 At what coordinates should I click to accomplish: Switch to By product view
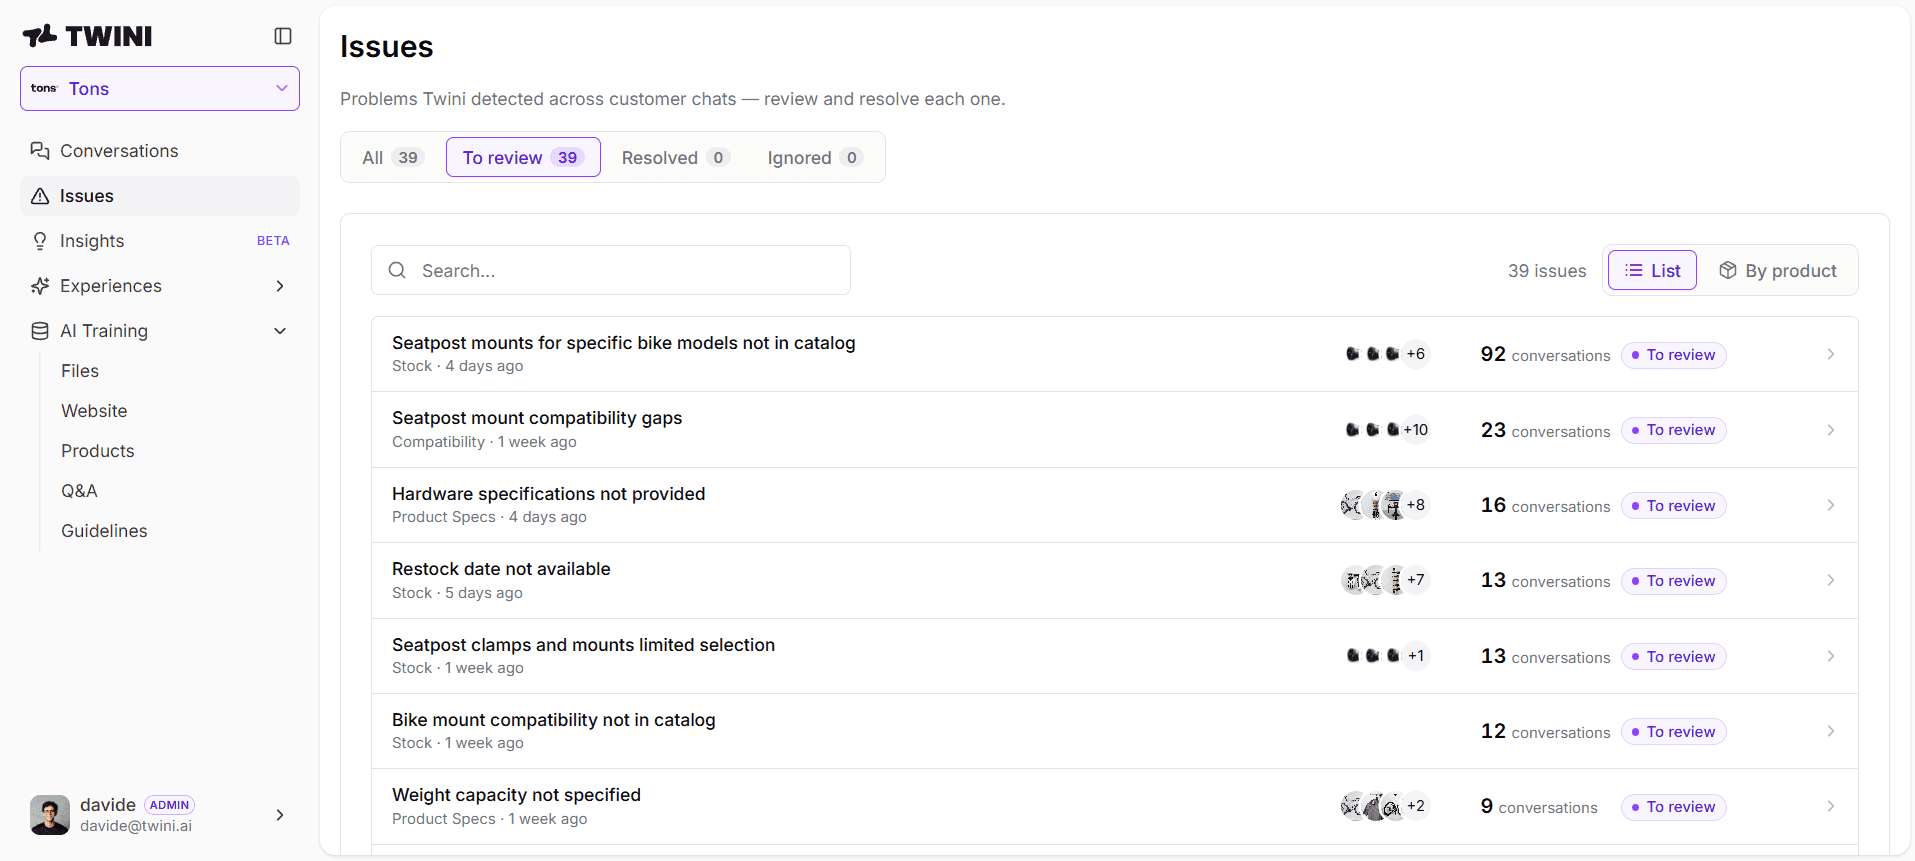(x=1778, y=270)
